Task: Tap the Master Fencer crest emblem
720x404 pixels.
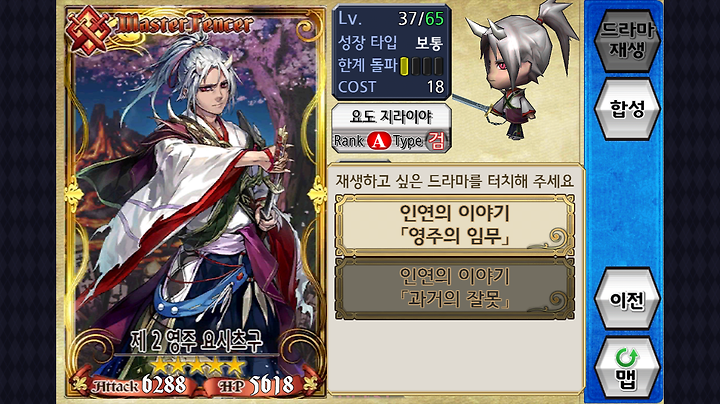Action: [x=88, y=30]
